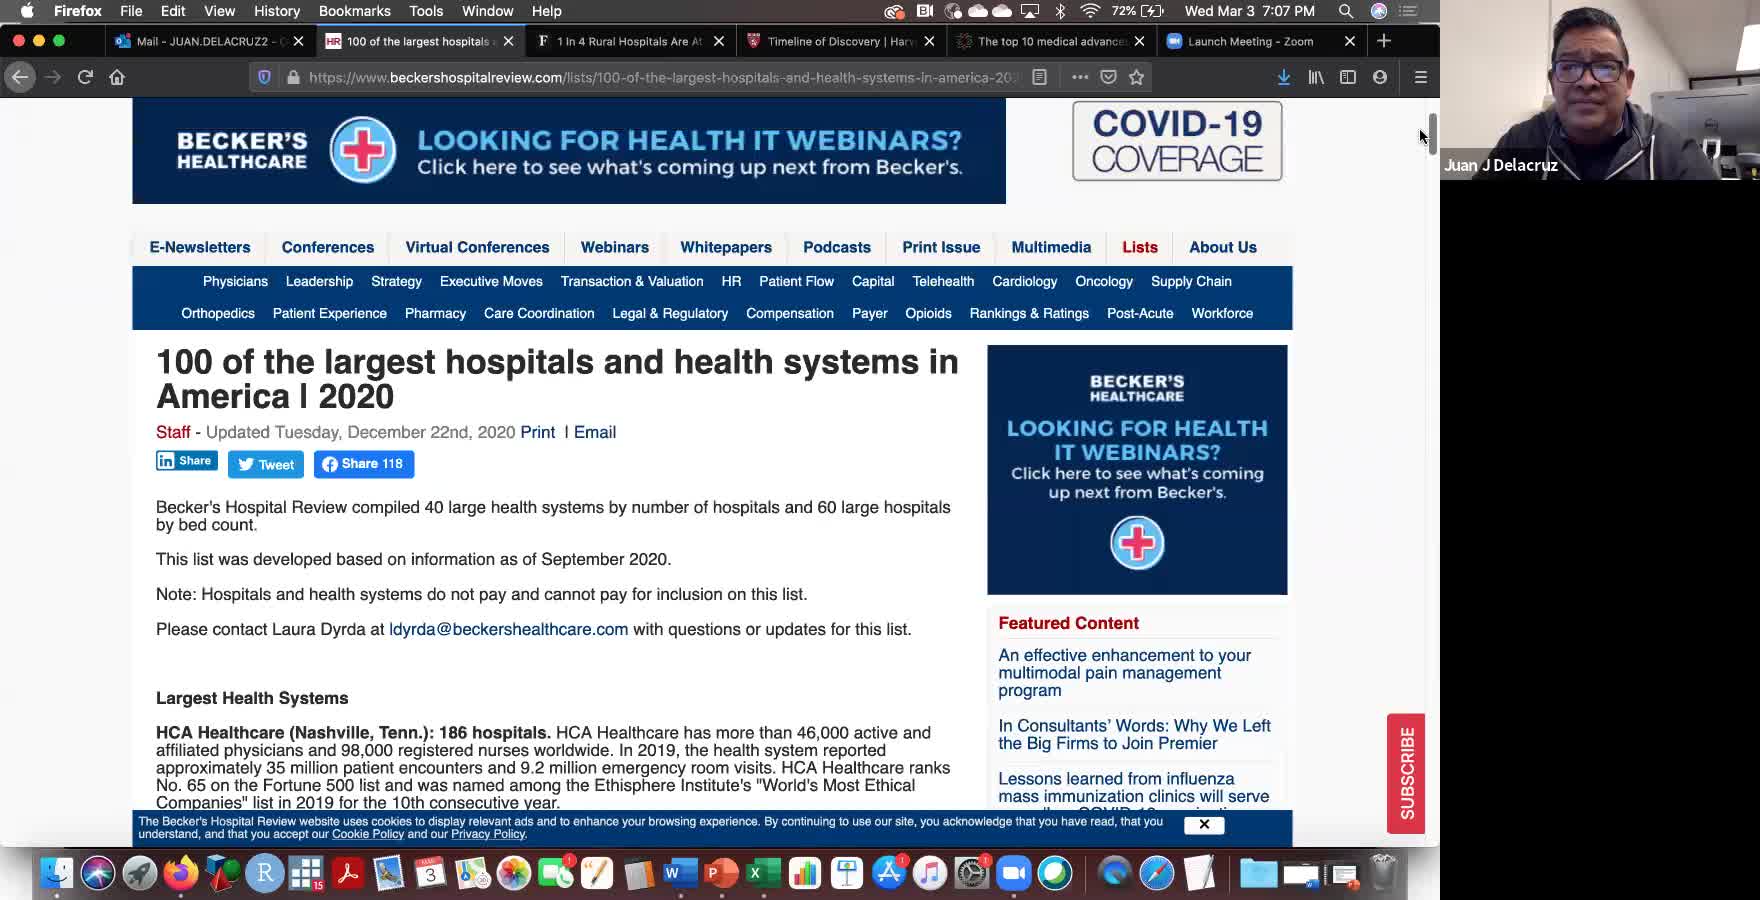Tweet this article
Screen dimensions: 1760x900
point(266,464)
